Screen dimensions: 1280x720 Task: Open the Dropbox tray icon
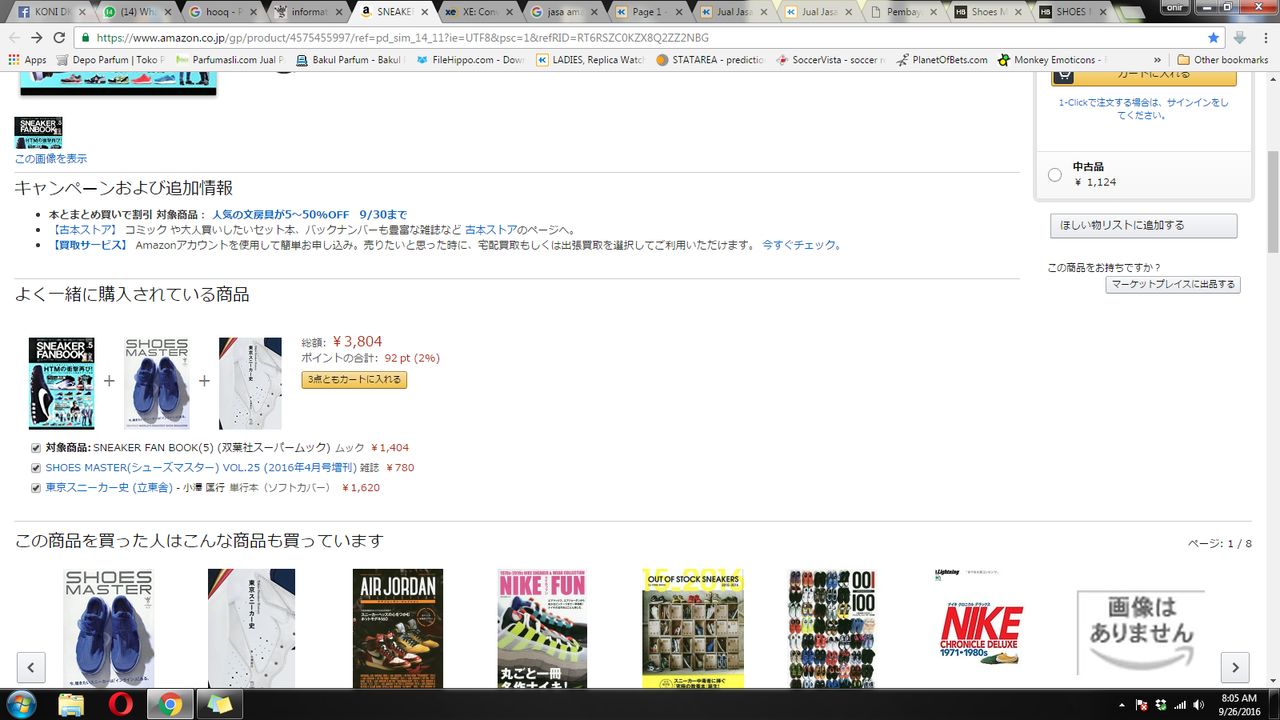click(x=1160, y=705)
